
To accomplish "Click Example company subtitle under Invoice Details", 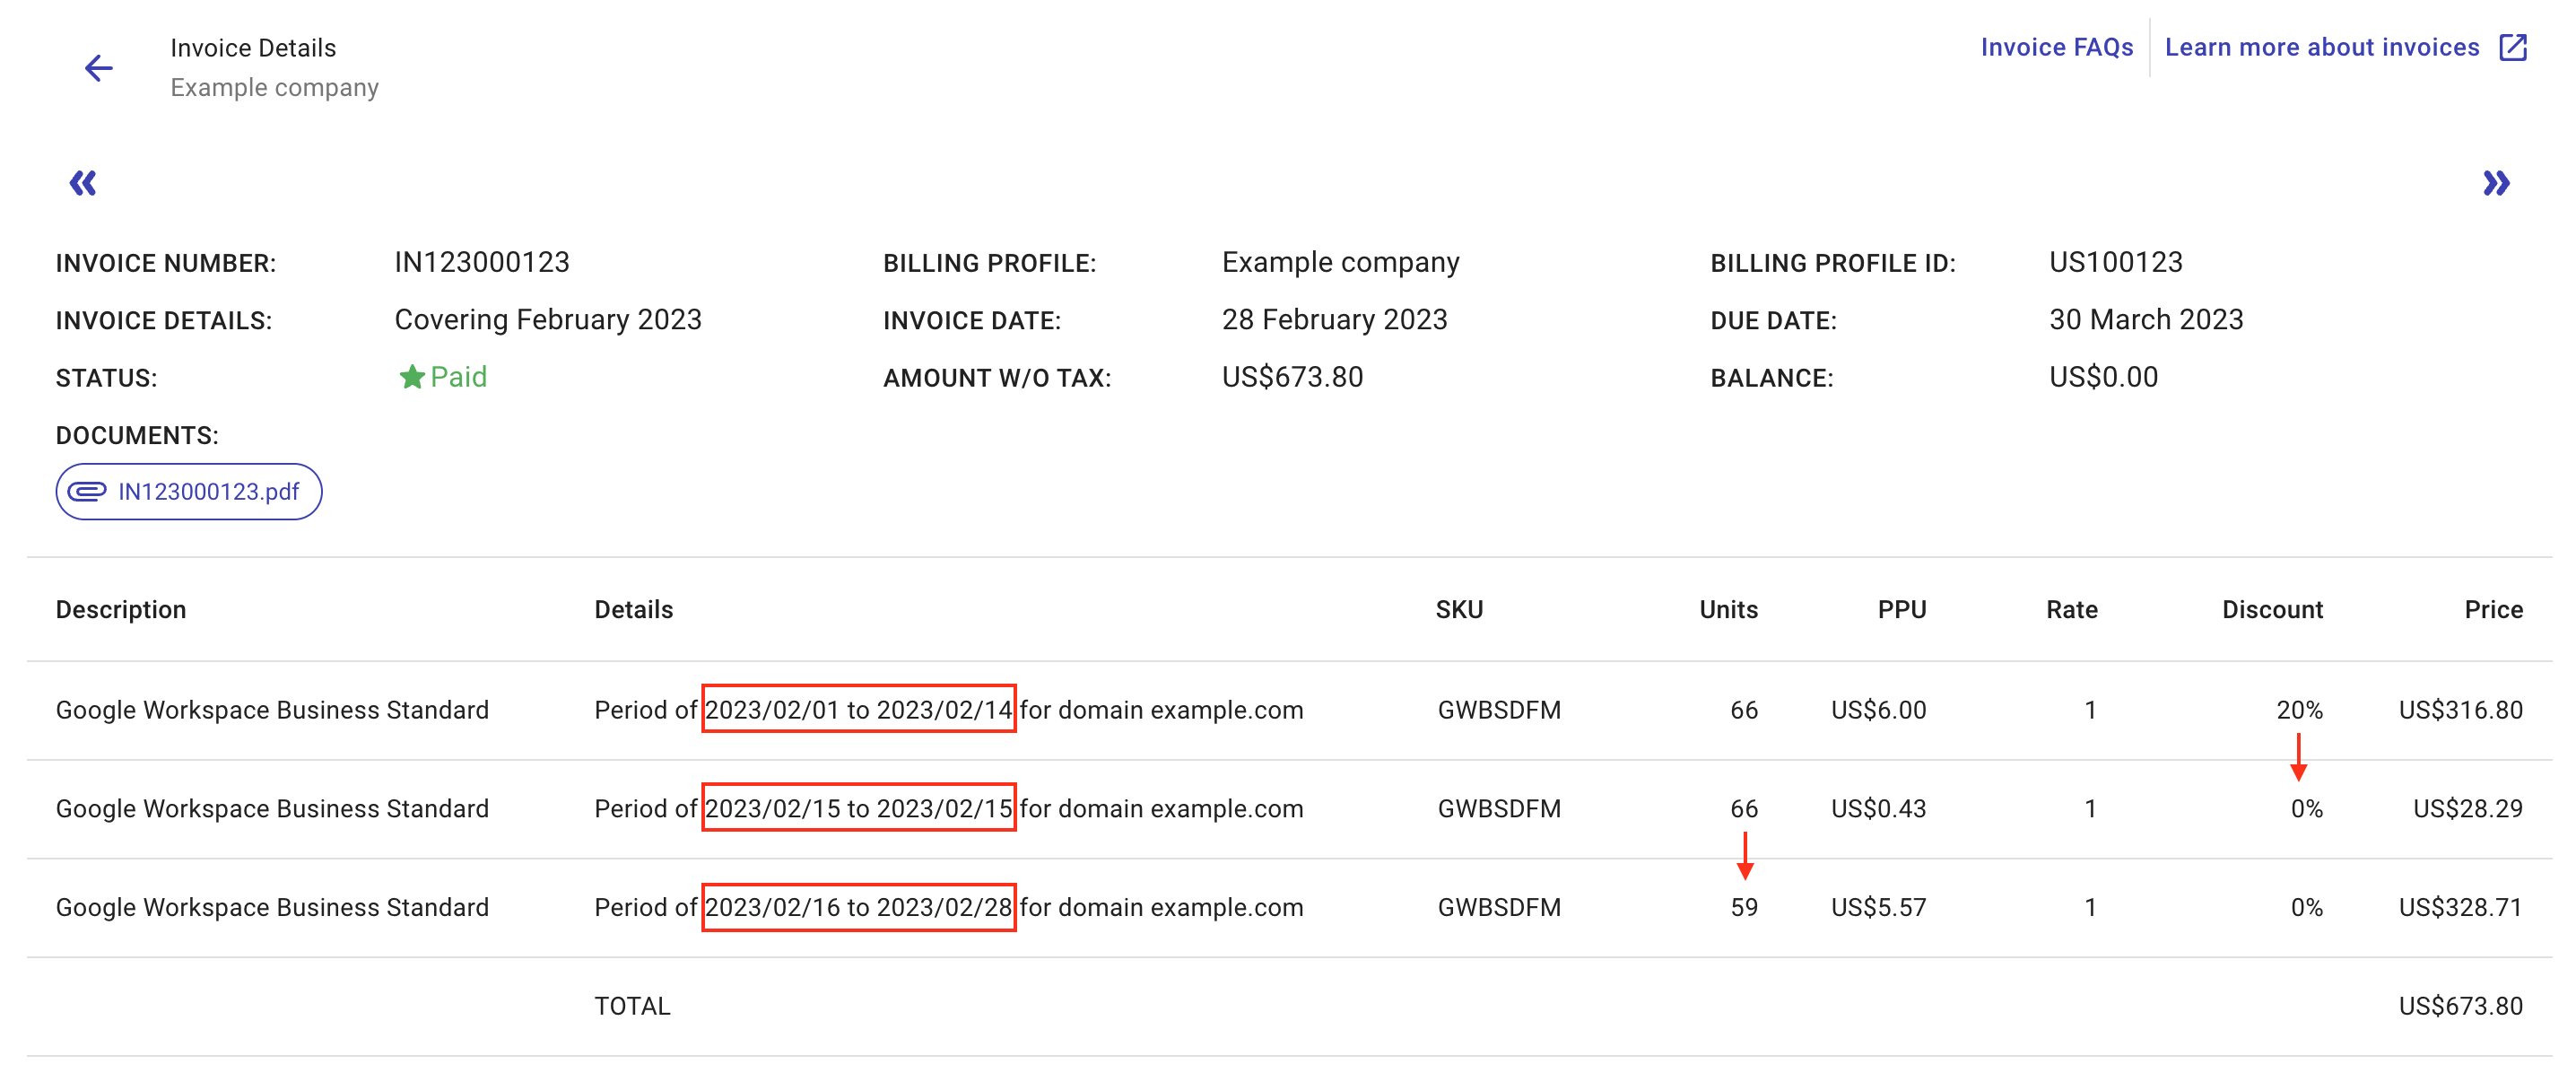I will (x=274, y=88).
